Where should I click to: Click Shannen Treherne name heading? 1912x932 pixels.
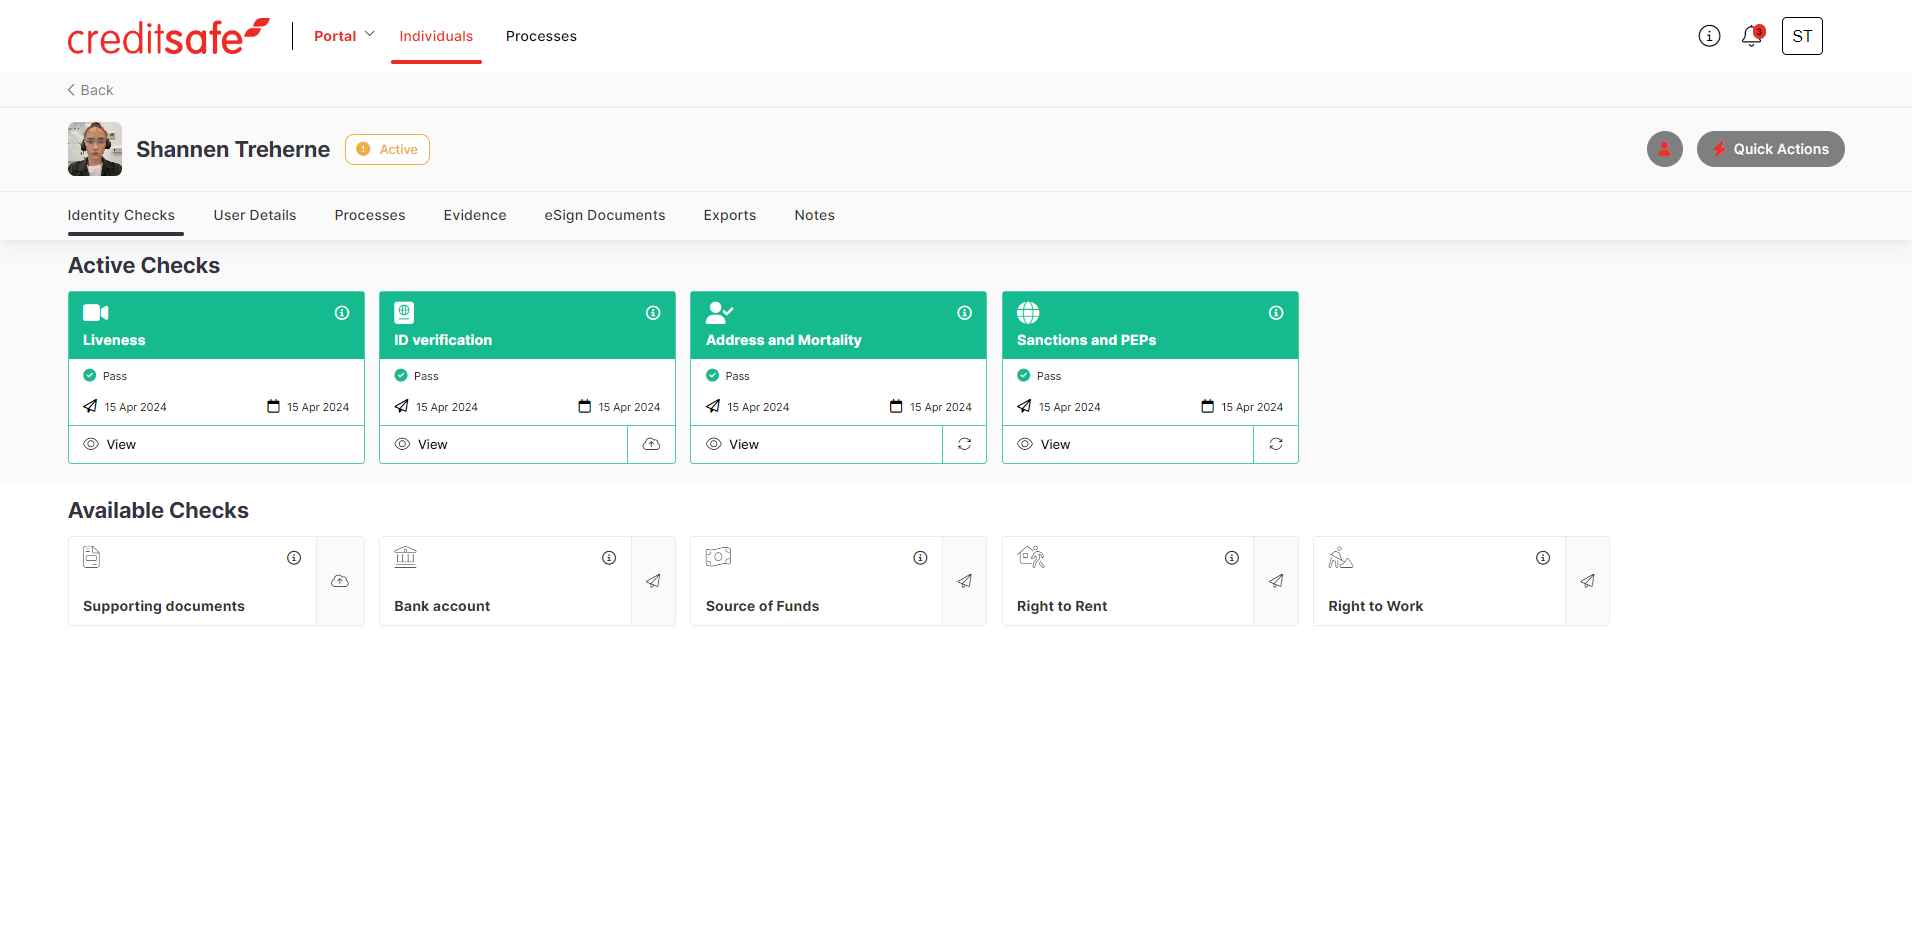click(233, 149)
